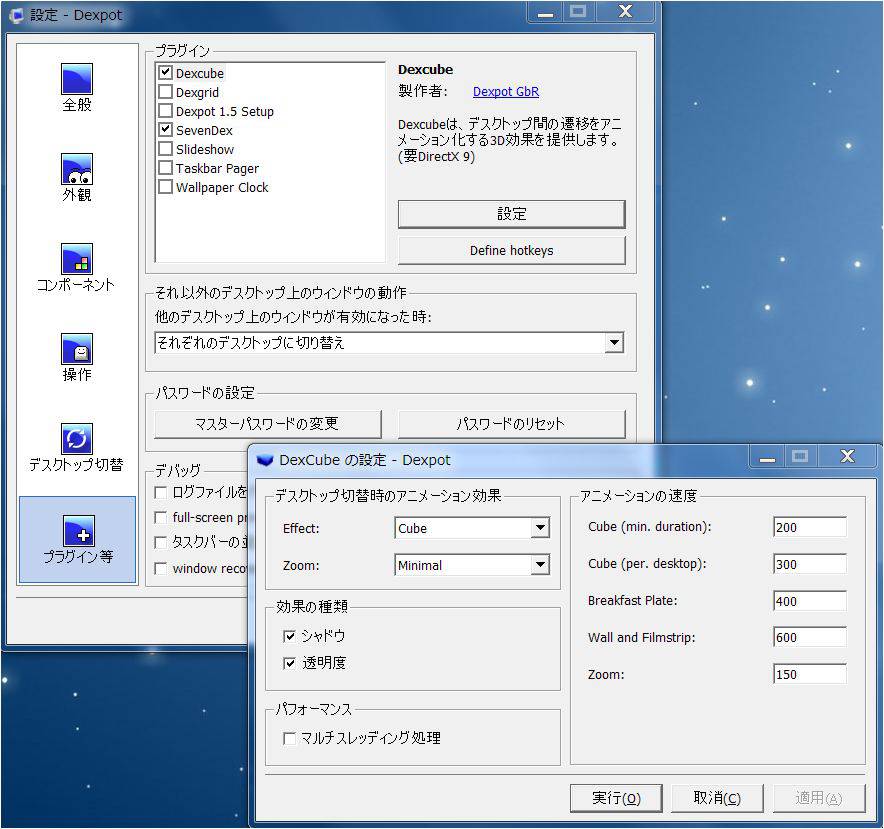Select the 操作 (Controls) category icon
This screenshot has height=829, width=884.
click(77, 358)
